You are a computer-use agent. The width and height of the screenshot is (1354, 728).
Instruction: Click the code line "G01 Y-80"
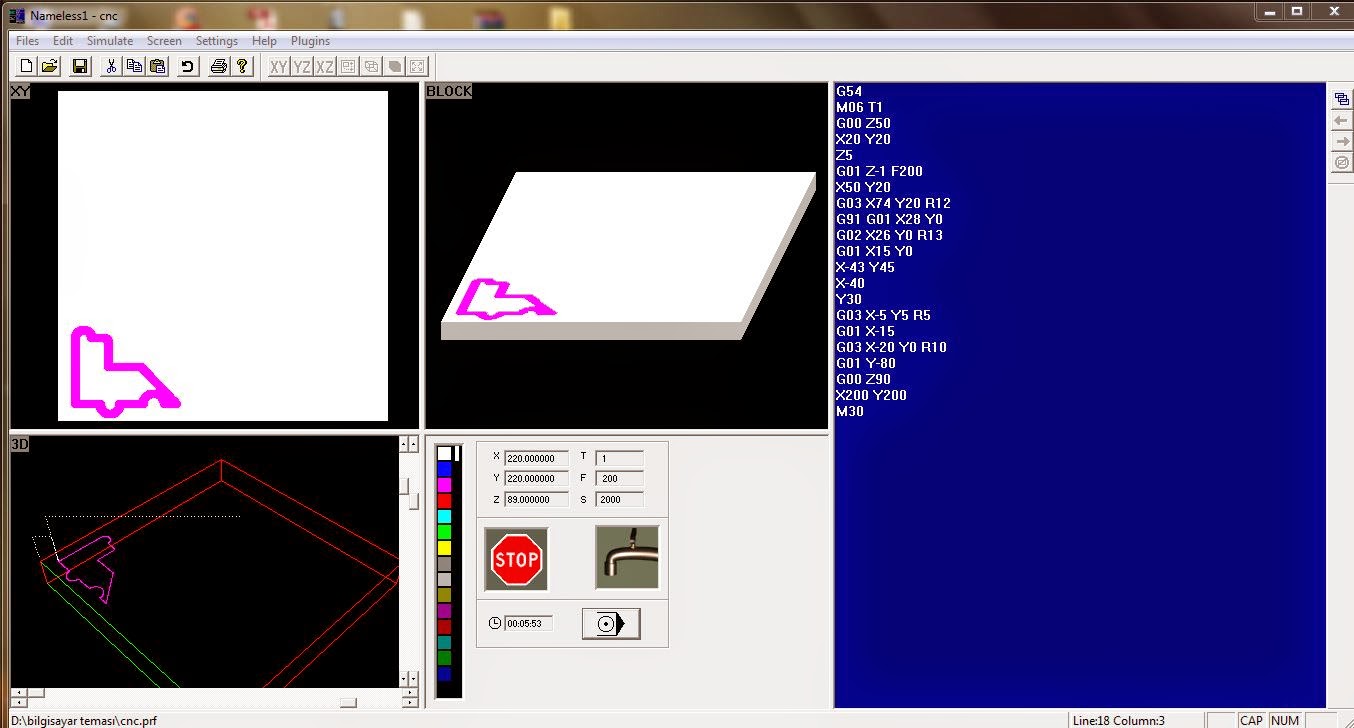pyautogui.click(x=865, y=363)
